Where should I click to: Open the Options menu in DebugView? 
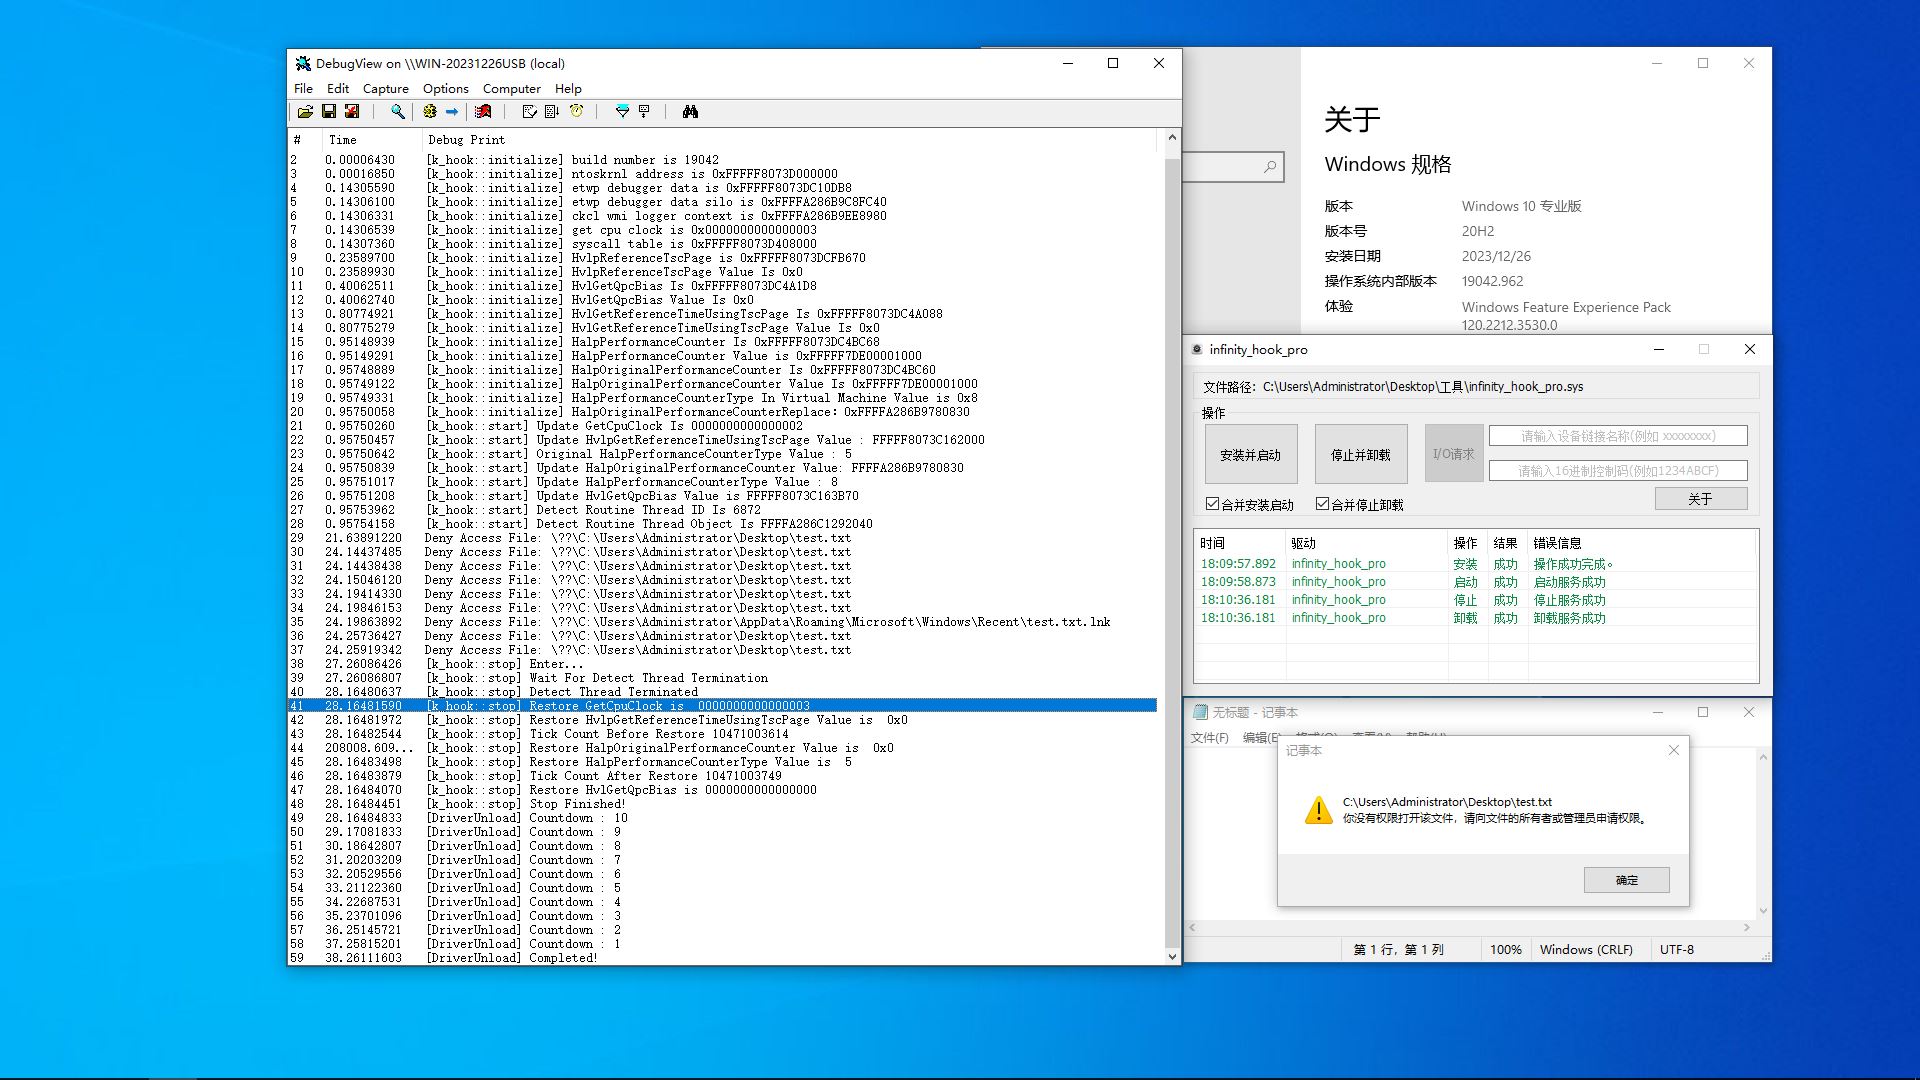pos(445,89)
